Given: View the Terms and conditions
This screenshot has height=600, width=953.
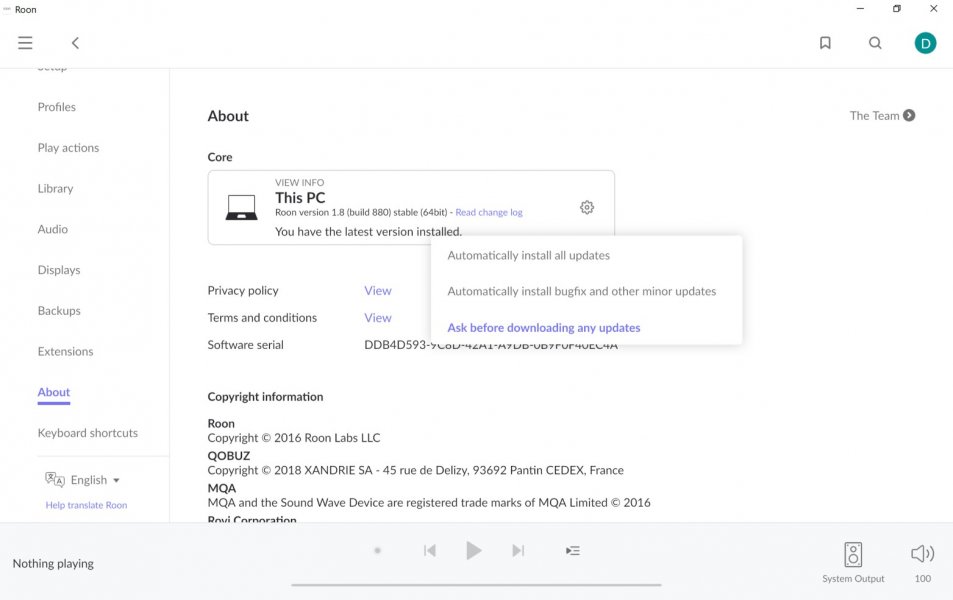Looking at the screenshot, I should (377, 317).
